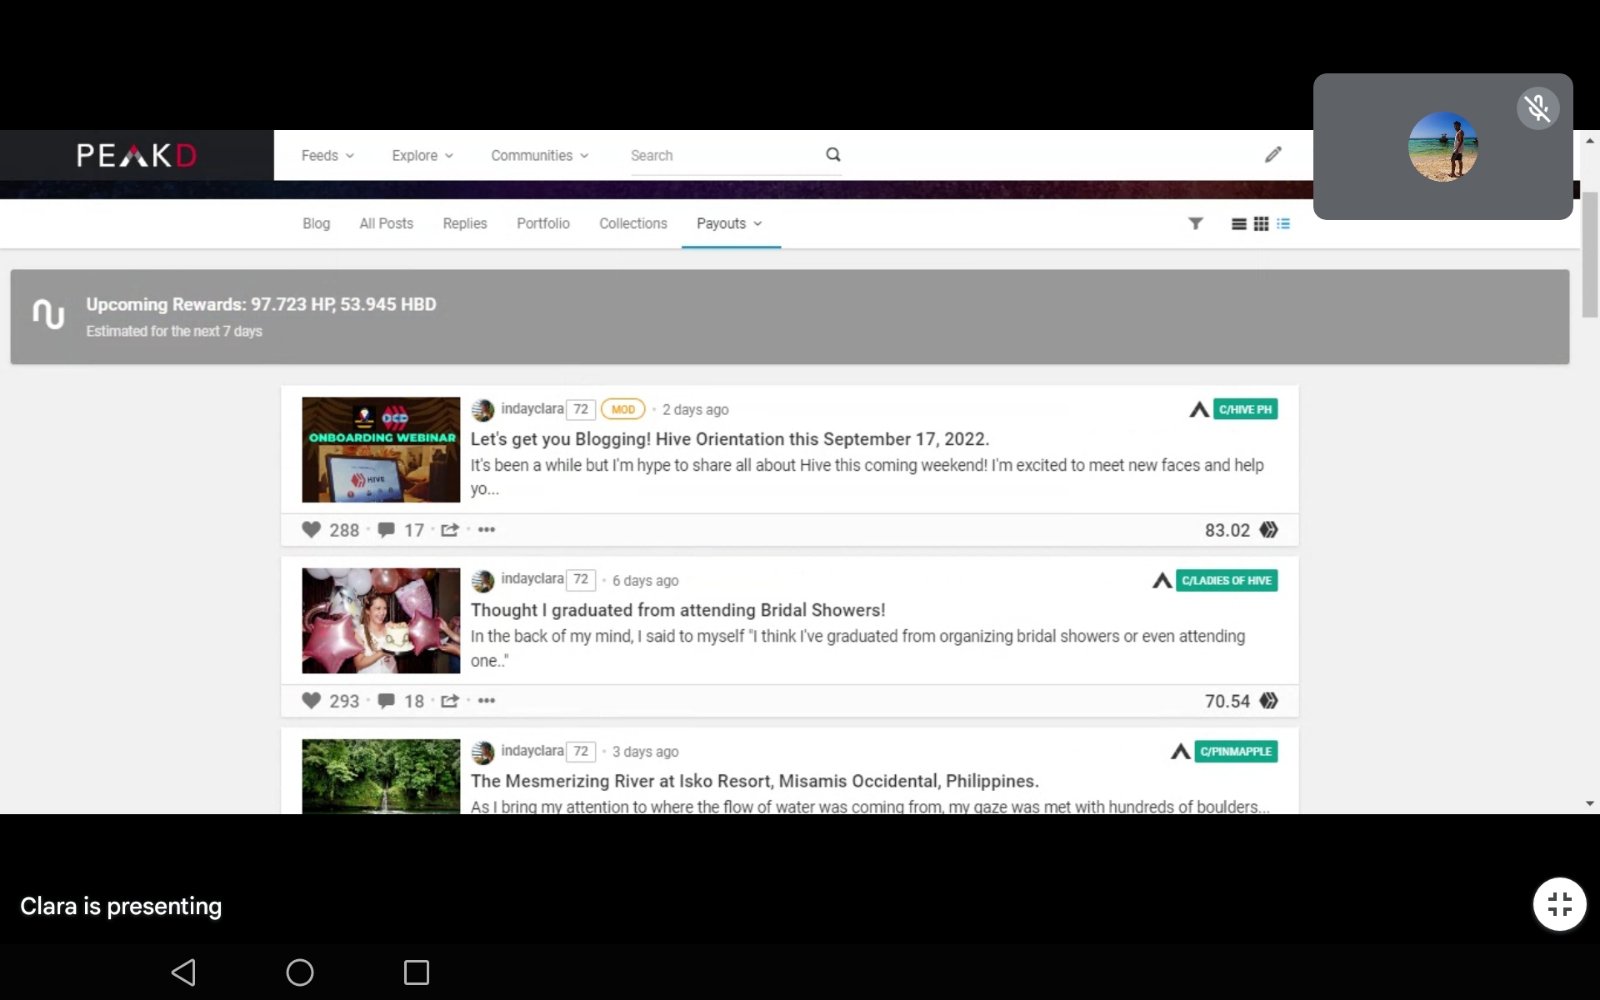Open the river forest post thumbnail
Screen dimensions: 1600x1000
tap(381, 776)
